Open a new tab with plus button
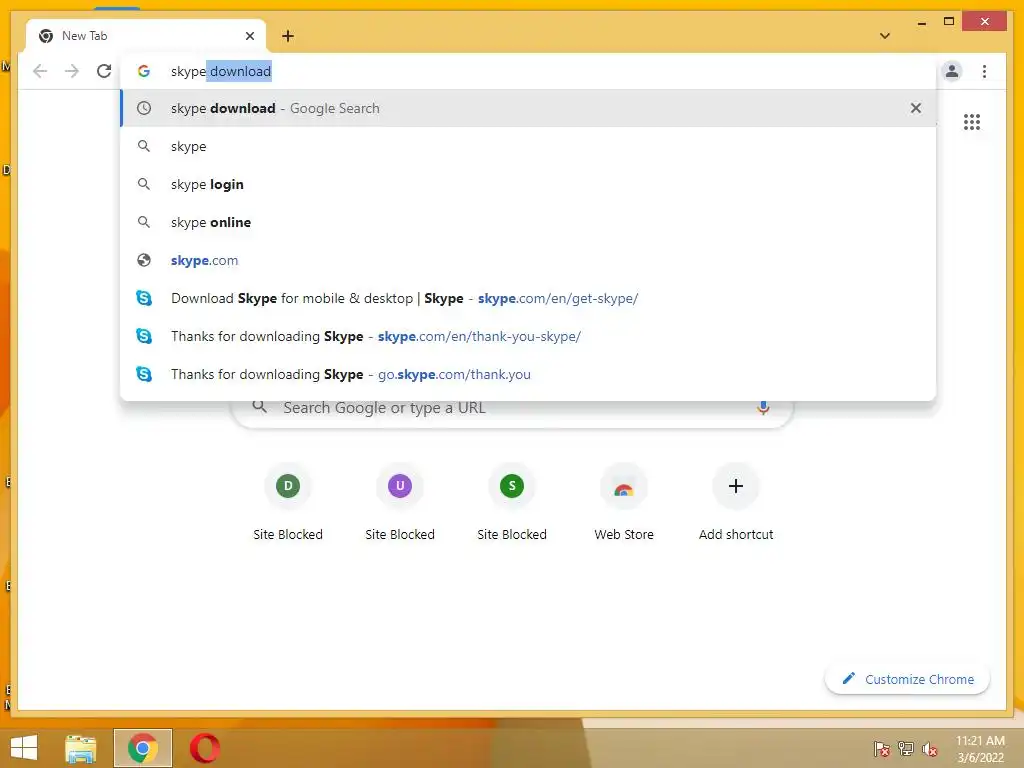The image size is (1024, 768). 288,36
